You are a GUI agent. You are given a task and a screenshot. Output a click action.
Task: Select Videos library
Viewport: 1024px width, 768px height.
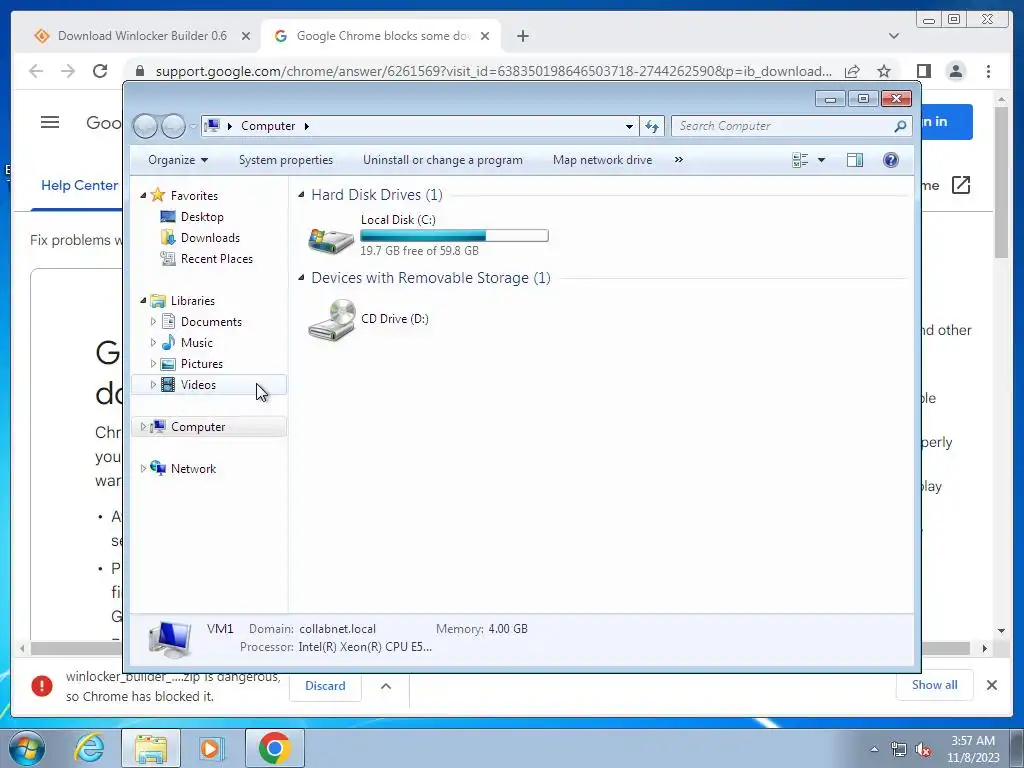(x=198, y=385)
